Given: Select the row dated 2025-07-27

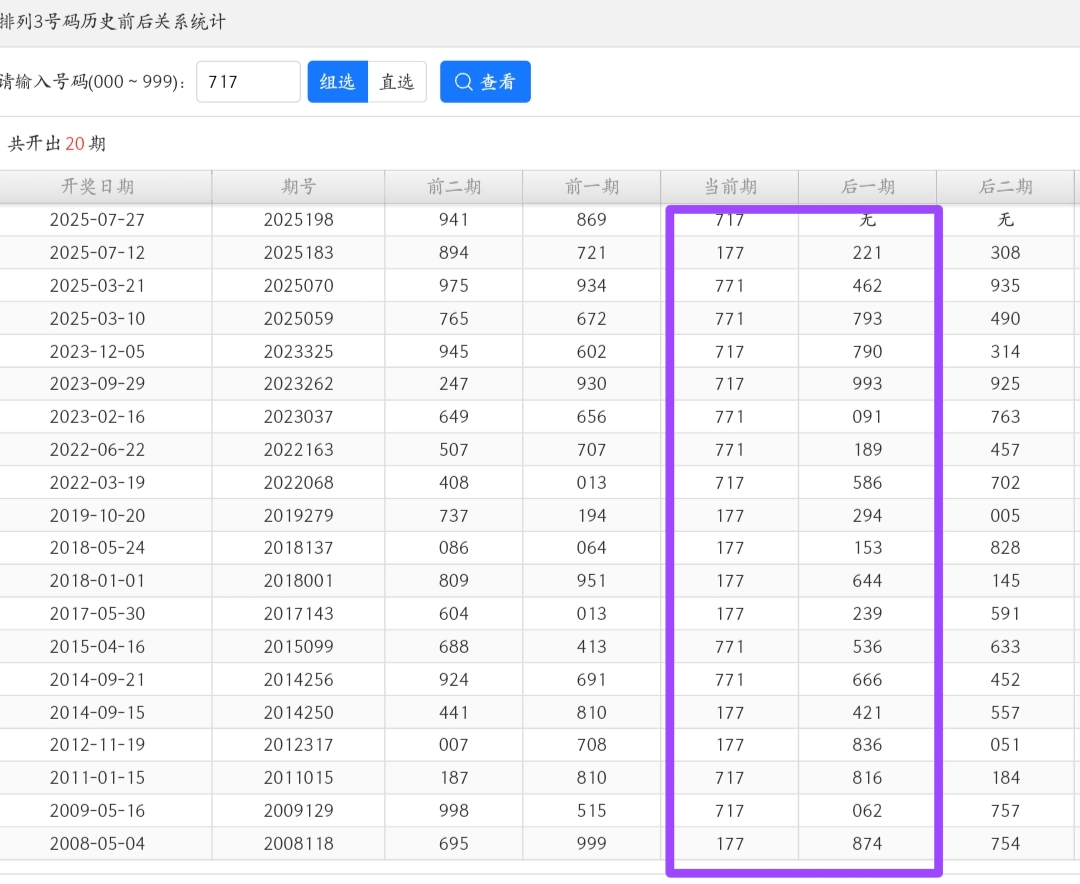Looking at the screenshot, I should pos(98,220).
